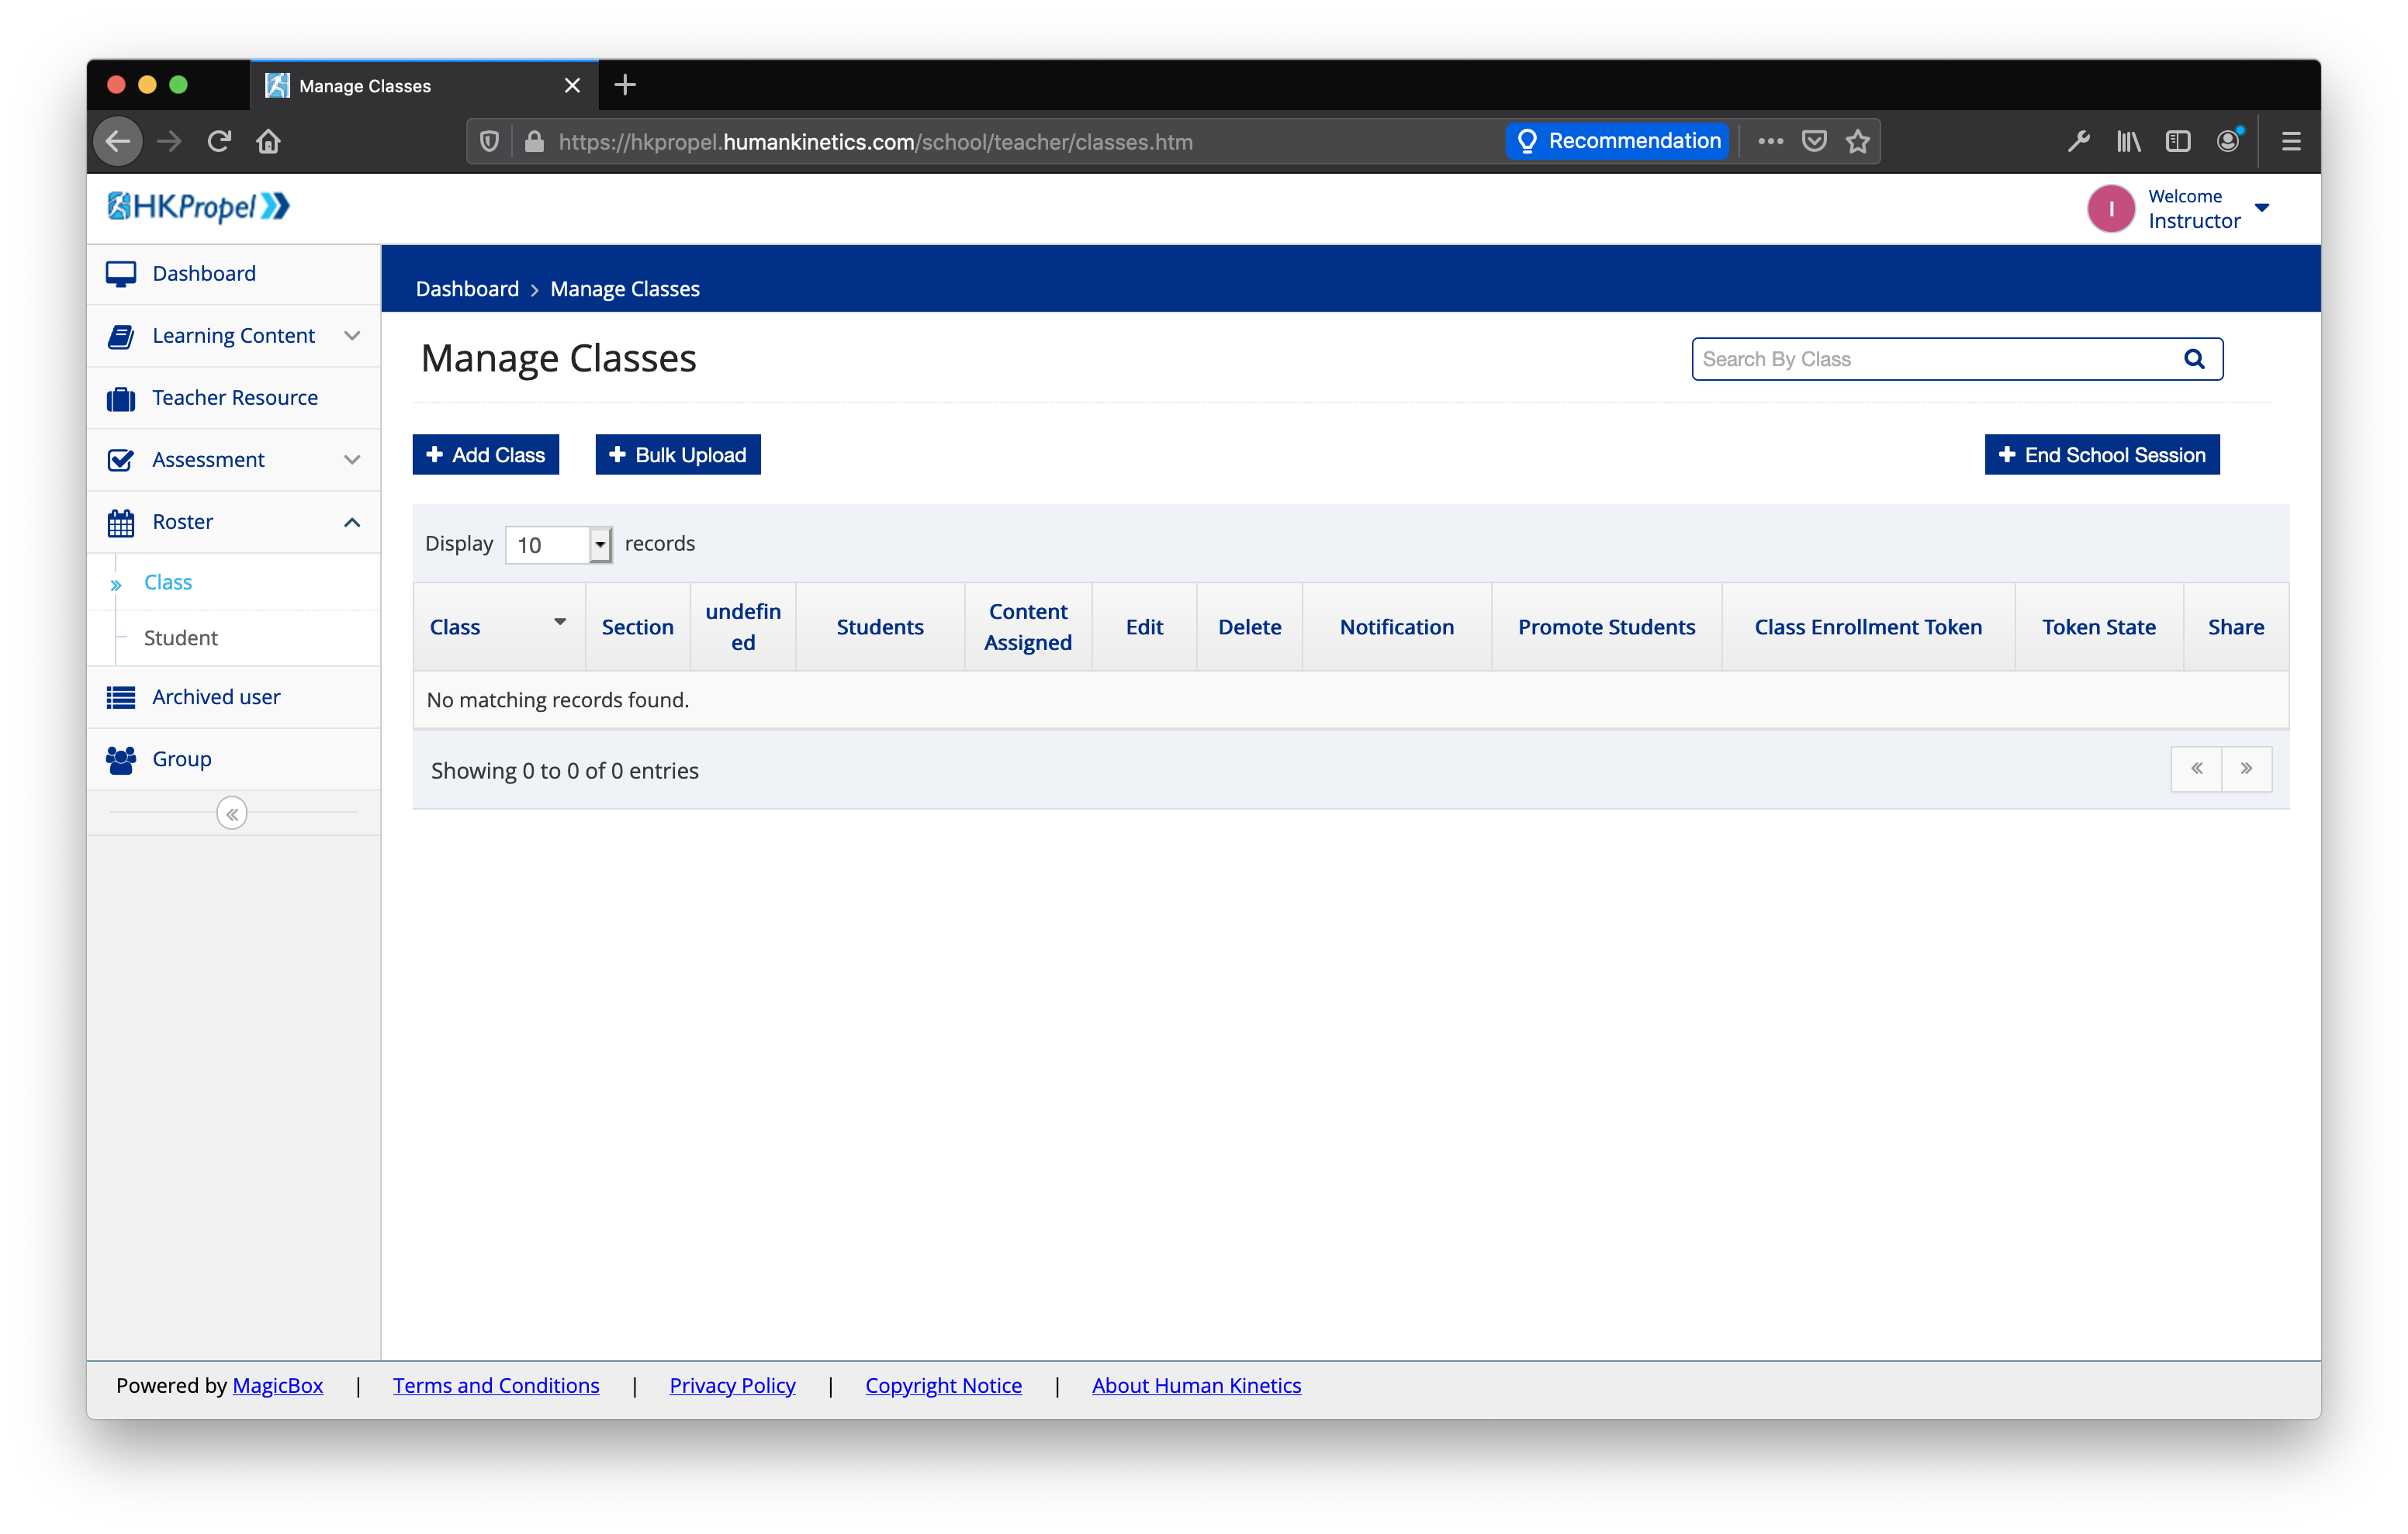2408x1534 pixels.
Task: Click the Teacher Resource briefcase icon
Action: pyautogui.click(x=121, y=399)
